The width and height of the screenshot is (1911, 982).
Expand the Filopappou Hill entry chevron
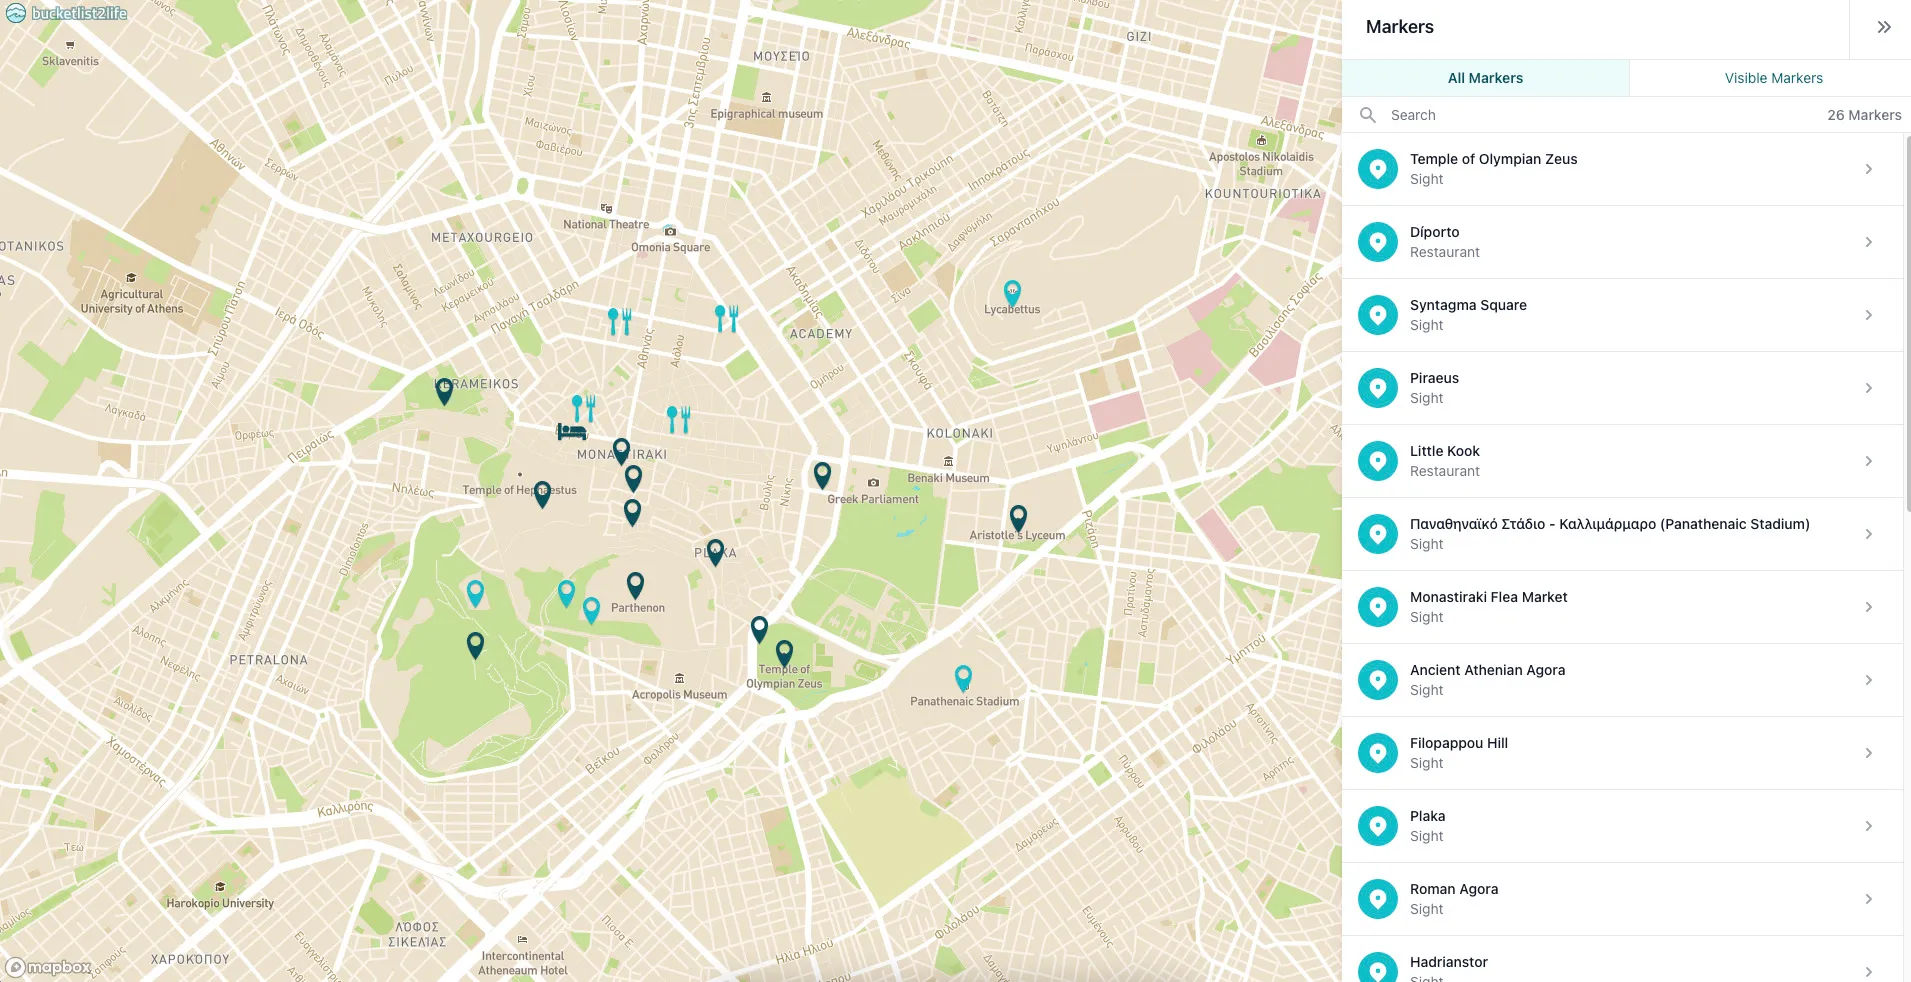1869,752
